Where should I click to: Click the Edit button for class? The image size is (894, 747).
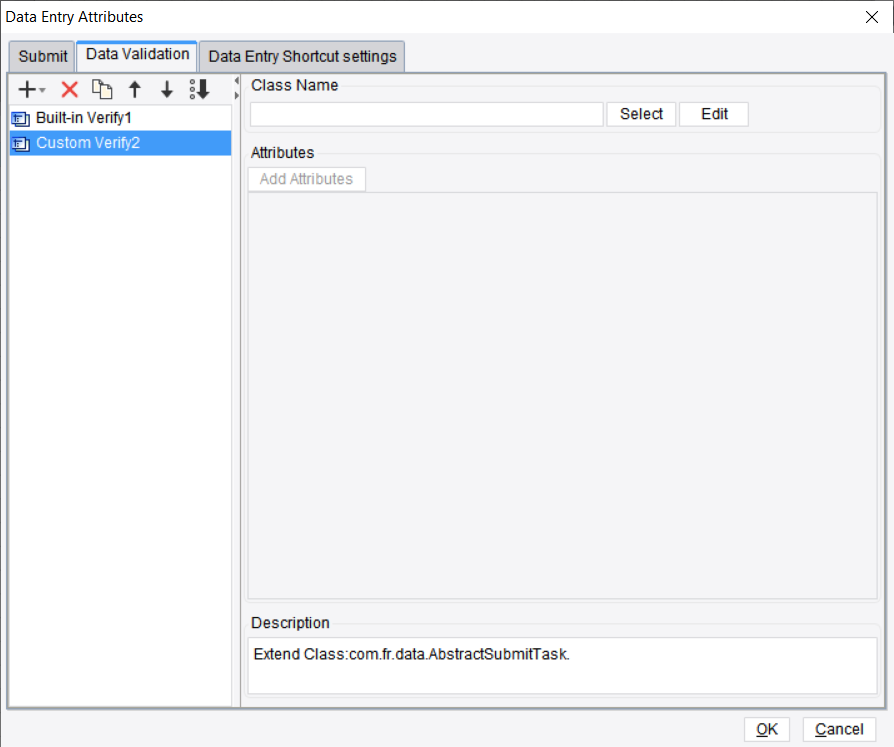[714, 114]
